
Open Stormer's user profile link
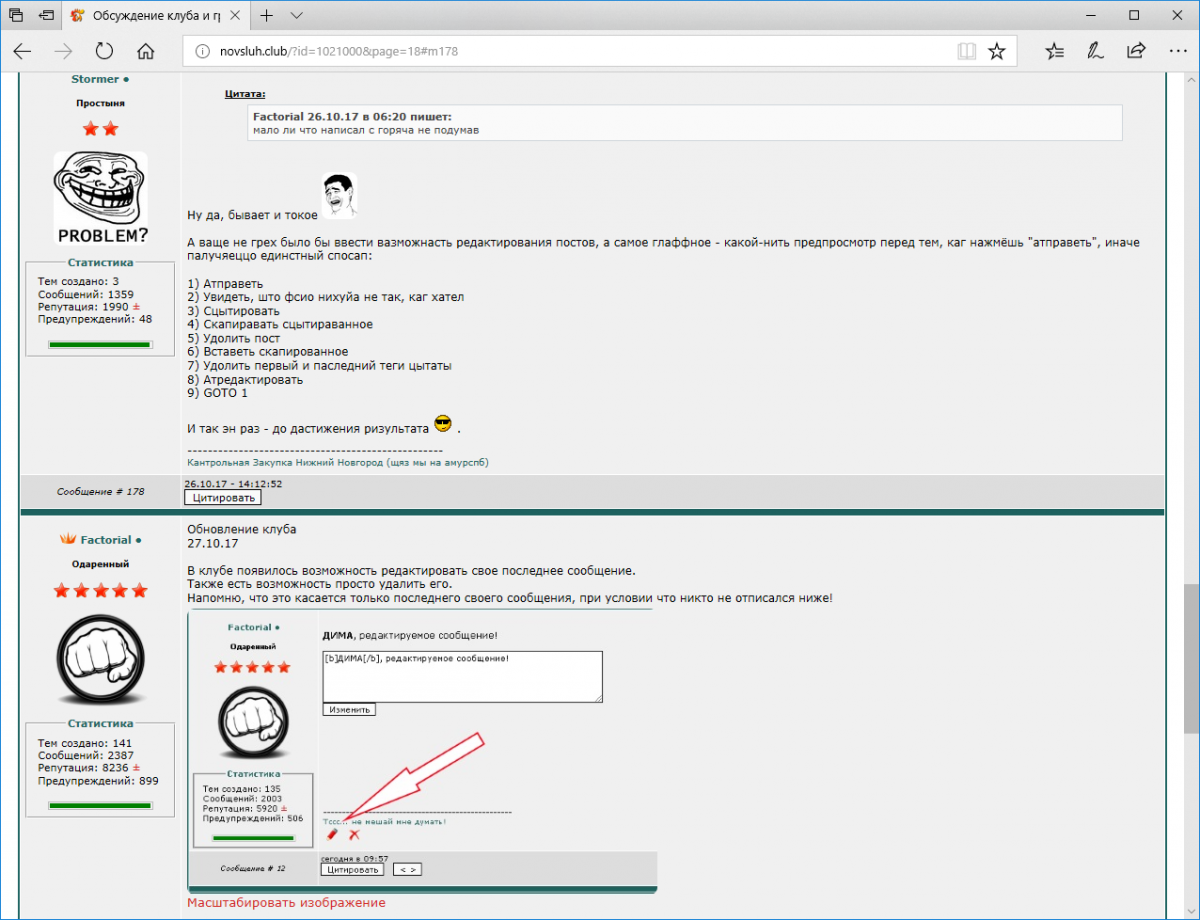coord(95,79)
